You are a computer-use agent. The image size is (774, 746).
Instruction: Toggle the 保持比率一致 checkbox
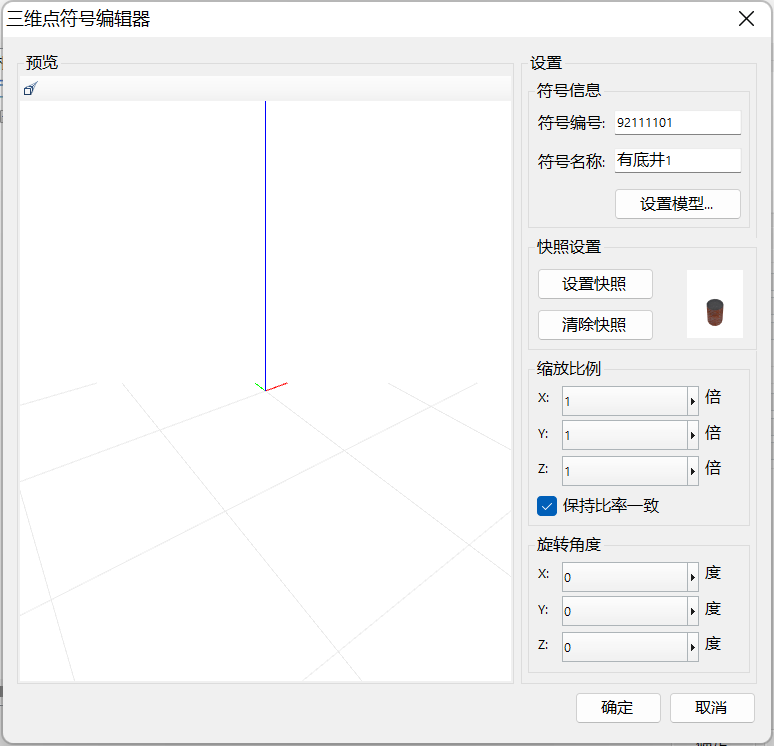click(x=547, y=506)
